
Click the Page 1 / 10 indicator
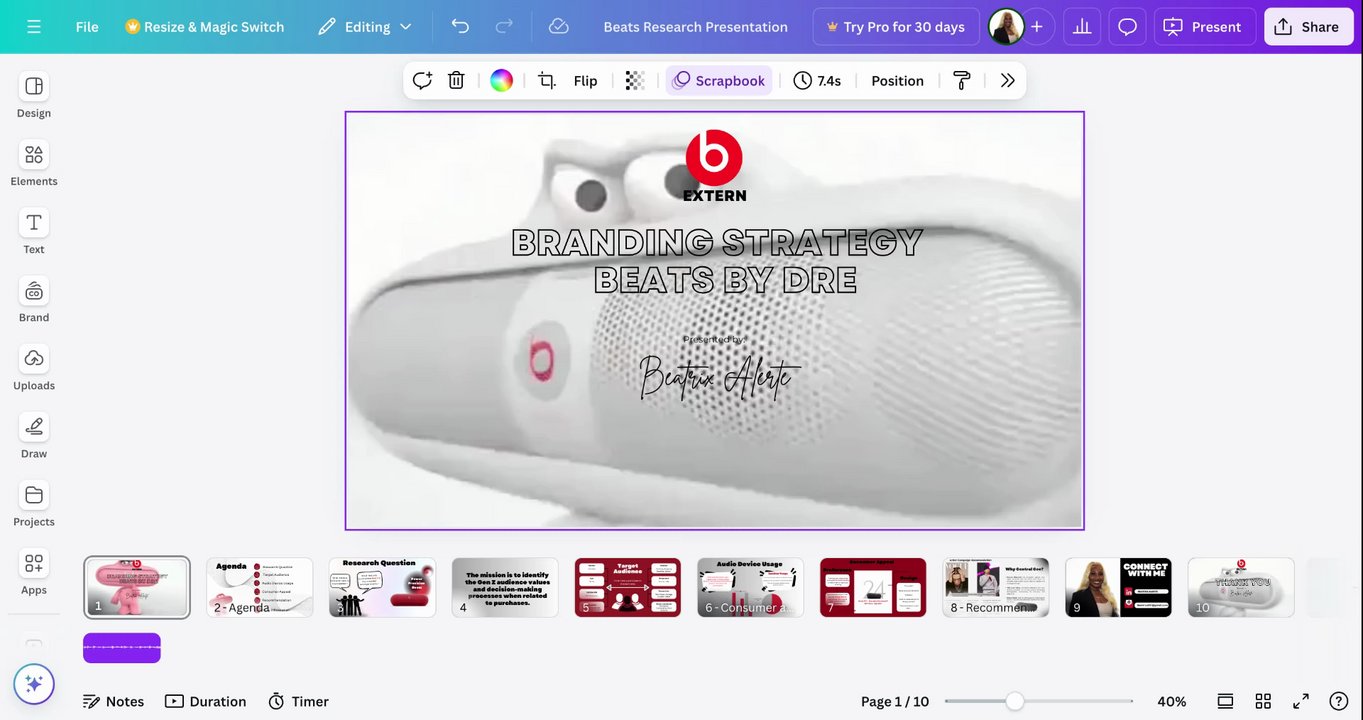(895, 702)
